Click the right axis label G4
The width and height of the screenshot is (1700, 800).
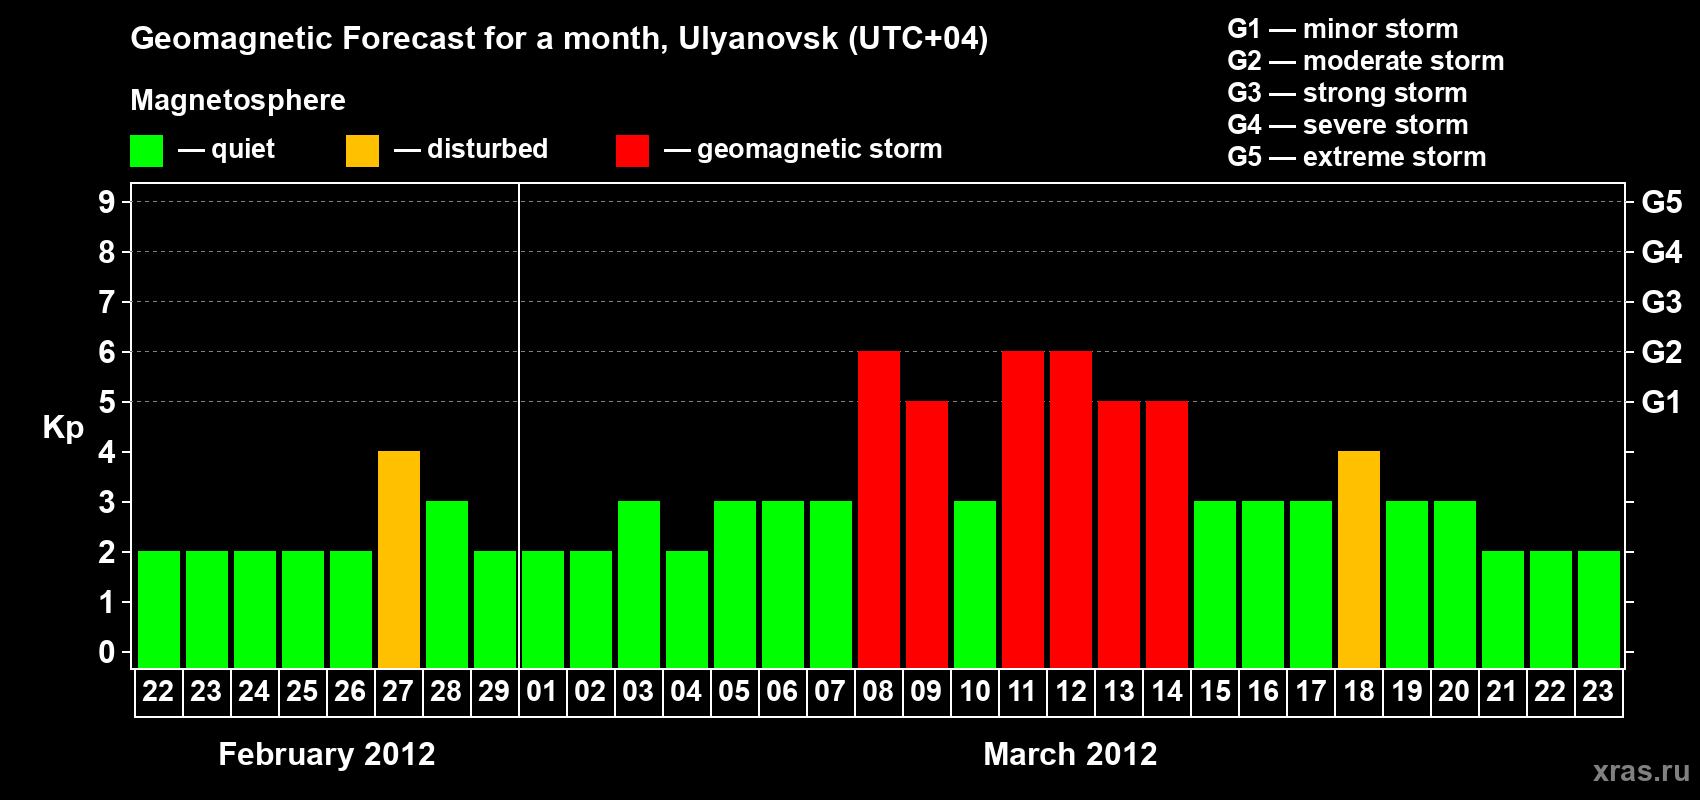[x=1662, y=252]
